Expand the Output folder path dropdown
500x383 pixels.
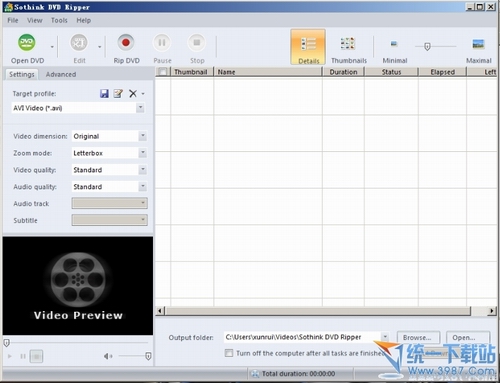click(385, 337)
